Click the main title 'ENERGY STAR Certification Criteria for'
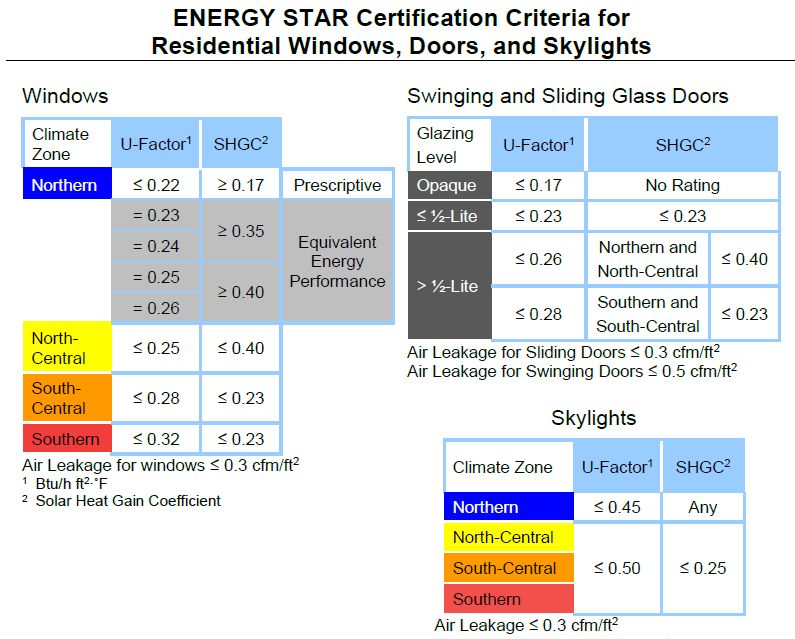The image size is (795, 639). click(x=401, y=18)
